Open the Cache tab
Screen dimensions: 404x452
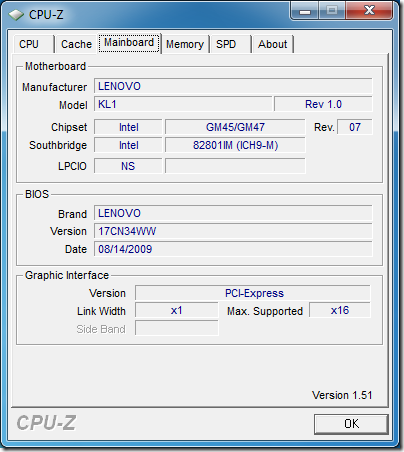76,44
